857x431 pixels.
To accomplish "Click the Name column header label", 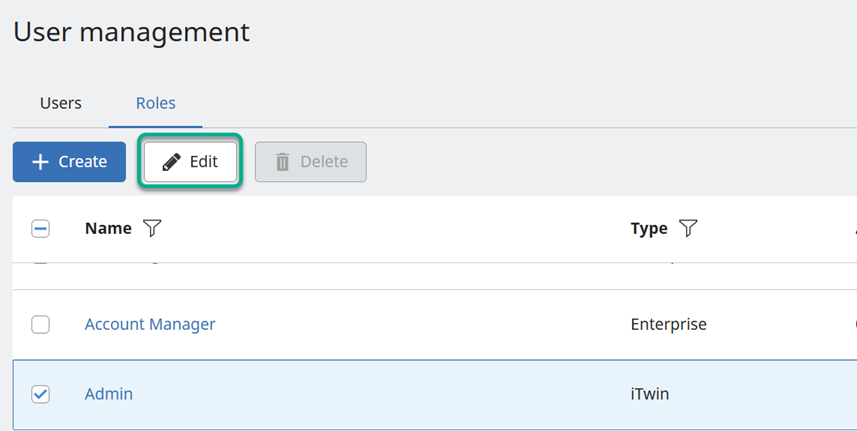I will [108, 229].
